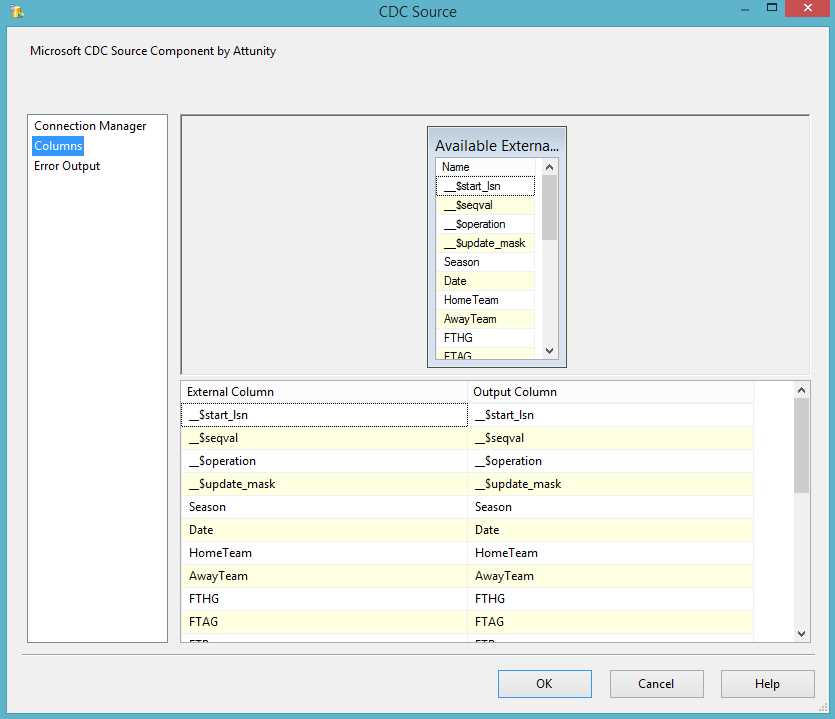Click down arrow of Available External Columns list
The width and height of the screenshot is (835, 719).
coord(550,350)
